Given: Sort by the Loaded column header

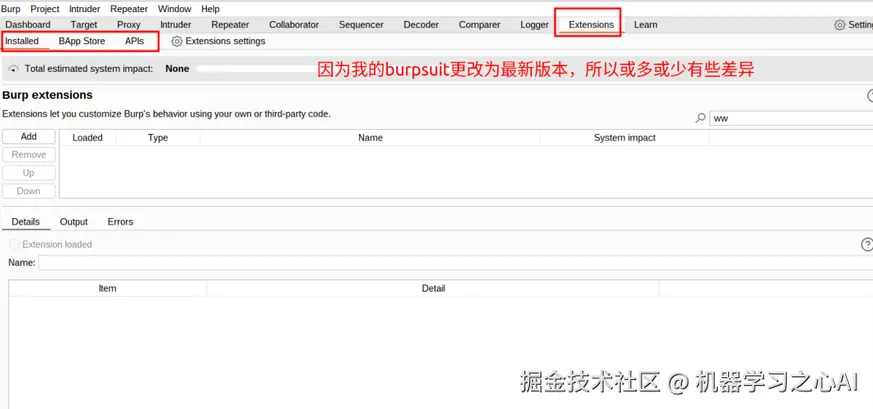Looking at the screenshot, I should tap(87, 137).
